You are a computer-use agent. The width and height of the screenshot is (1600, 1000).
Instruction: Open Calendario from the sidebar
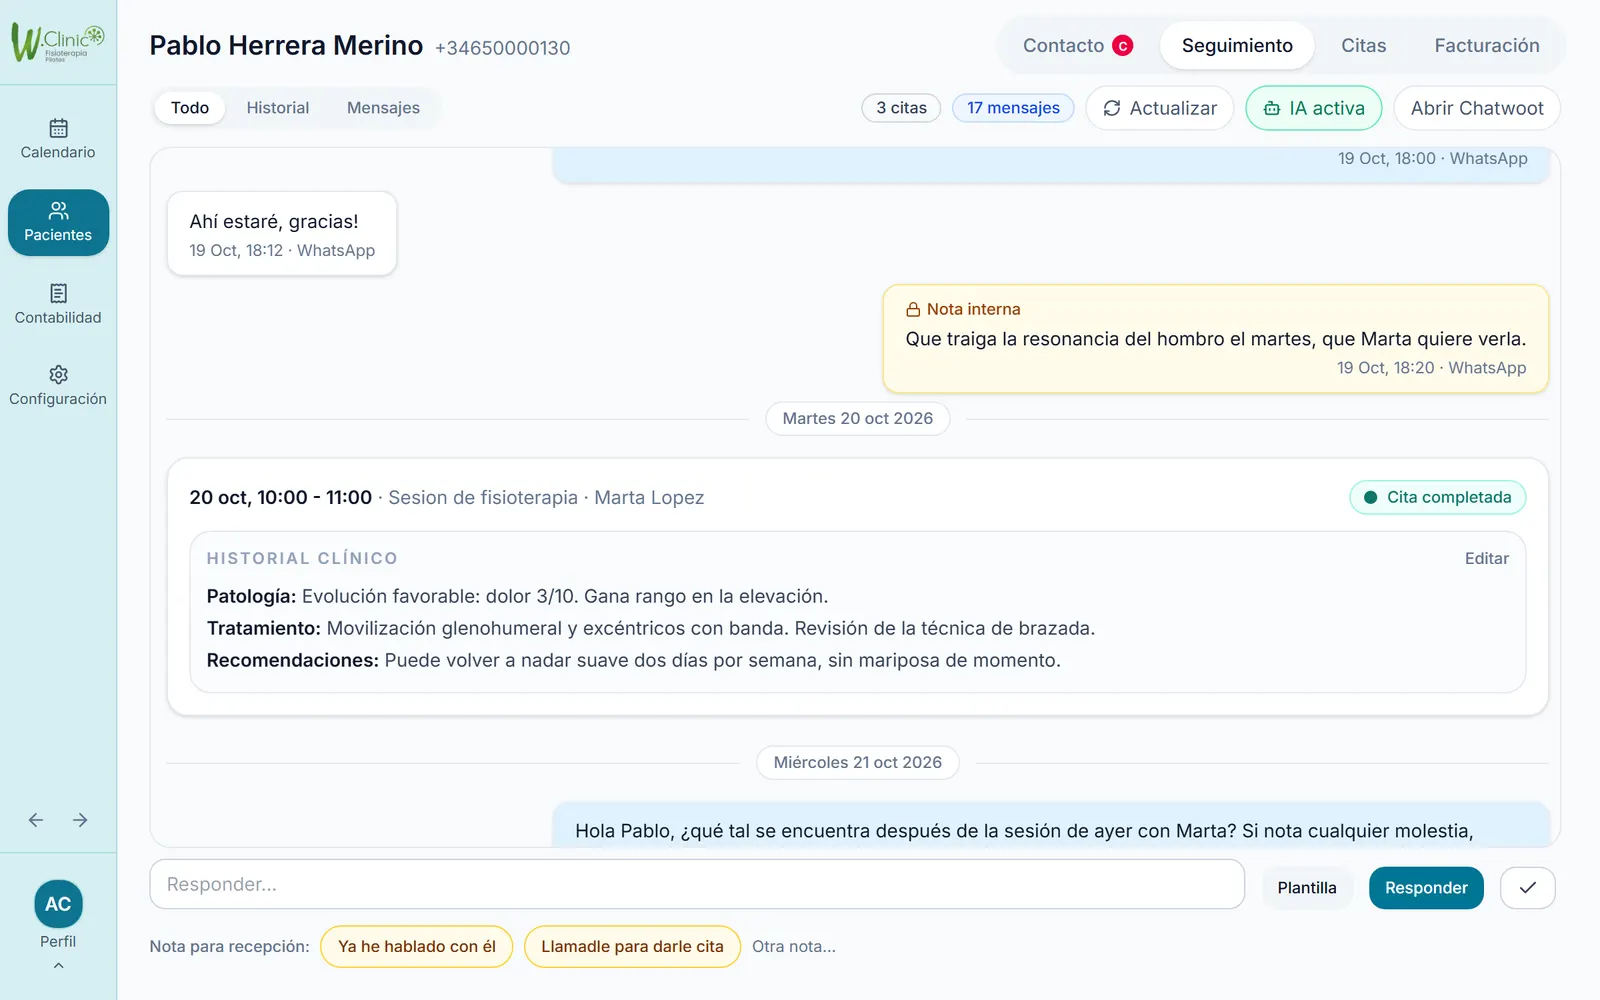58,139
